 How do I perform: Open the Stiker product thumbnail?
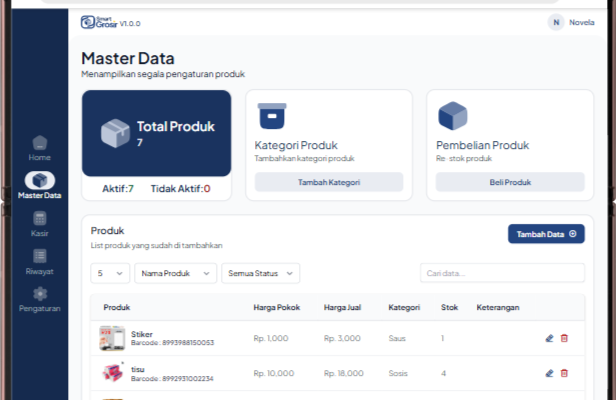(x=112, y=338)
